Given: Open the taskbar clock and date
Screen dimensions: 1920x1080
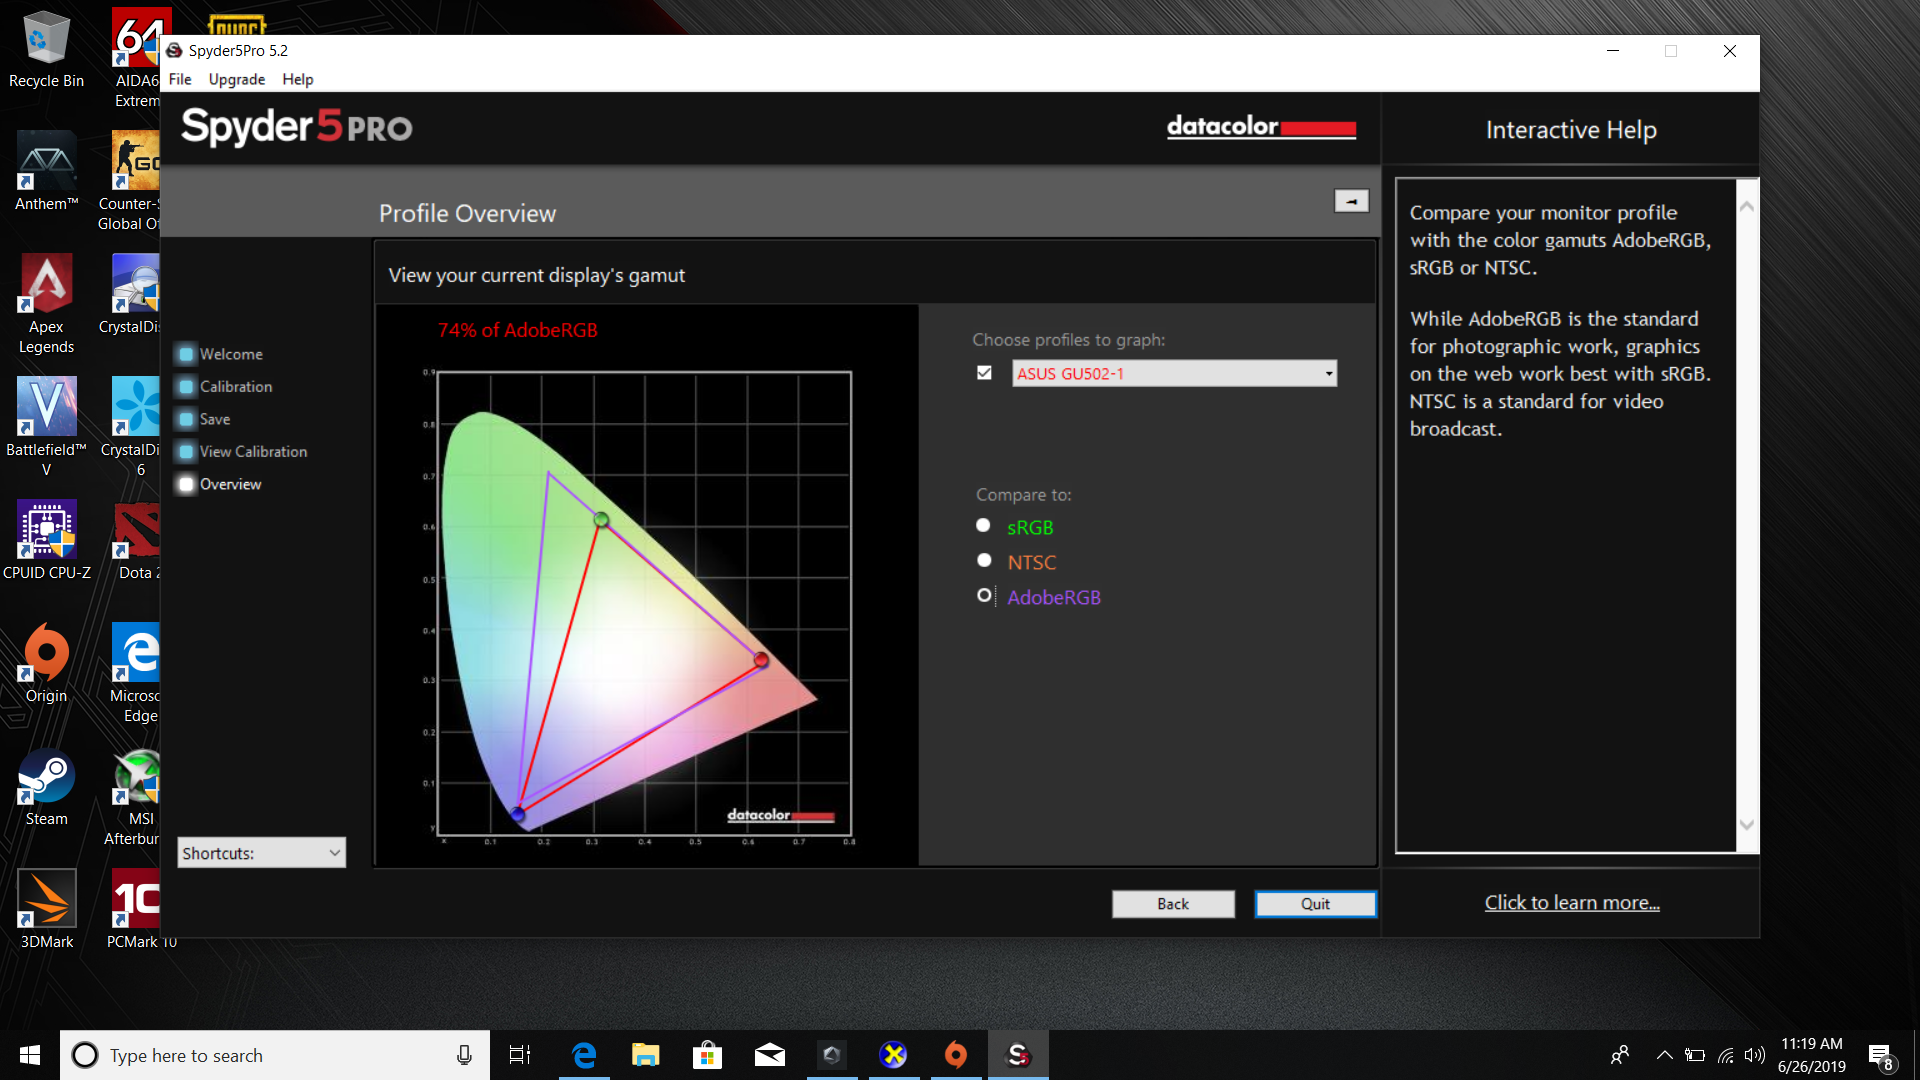Looking at the screenshot, I should (1811, 1055).
